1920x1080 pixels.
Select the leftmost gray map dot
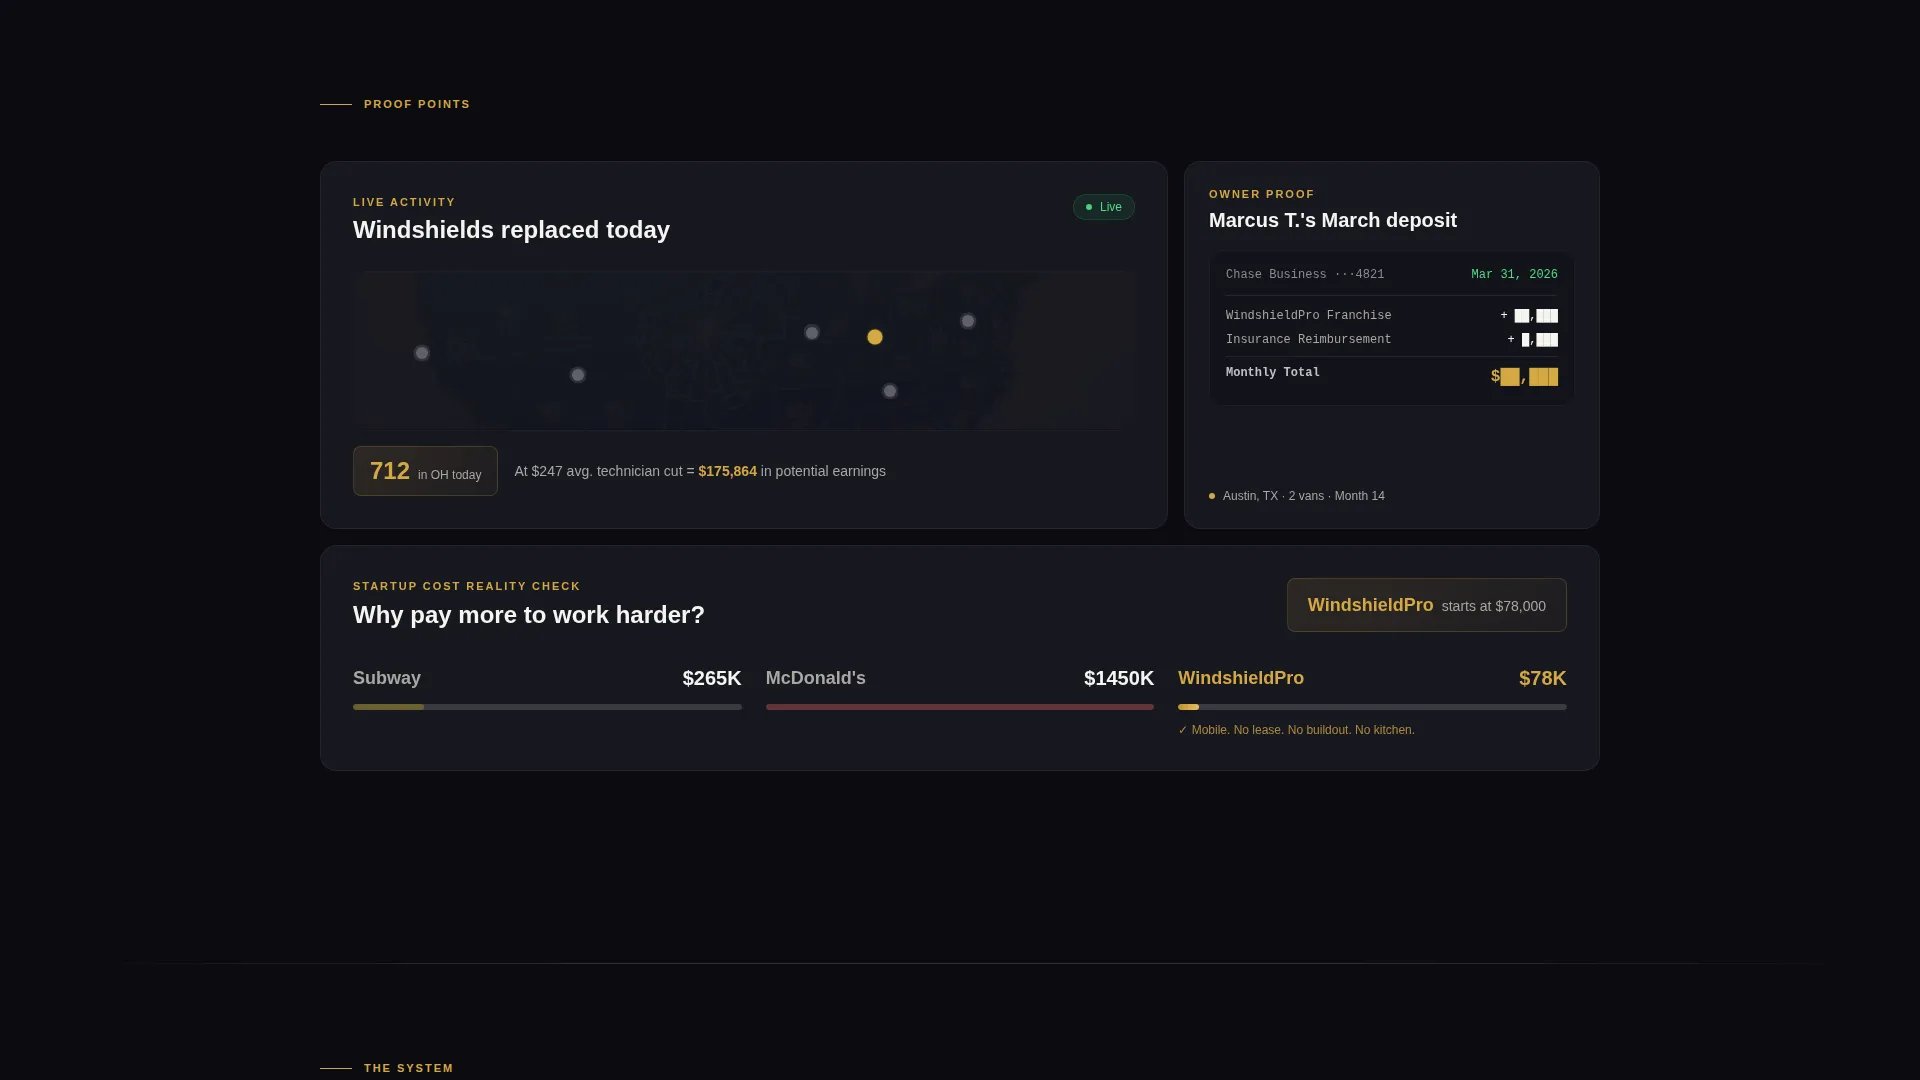click(x=422, y=353)
